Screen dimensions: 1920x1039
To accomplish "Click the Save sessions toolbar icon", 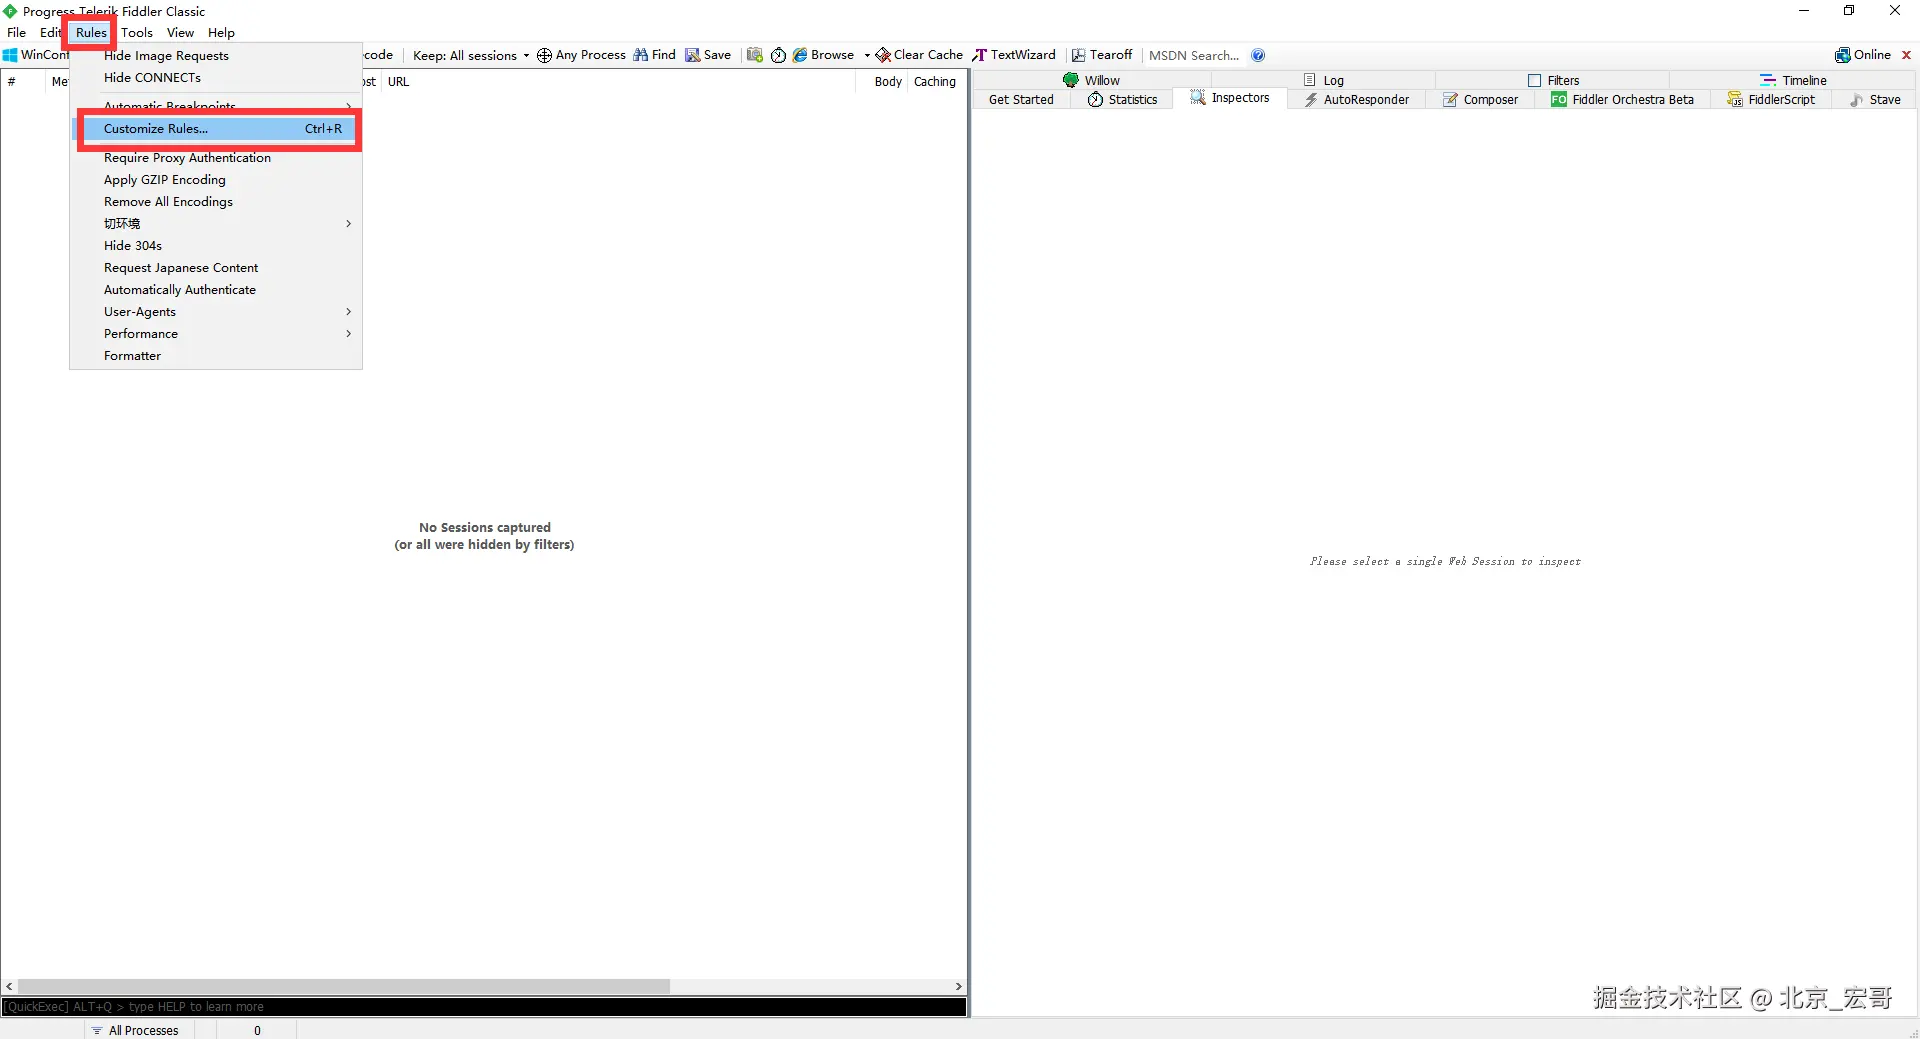I will point(692,55).
